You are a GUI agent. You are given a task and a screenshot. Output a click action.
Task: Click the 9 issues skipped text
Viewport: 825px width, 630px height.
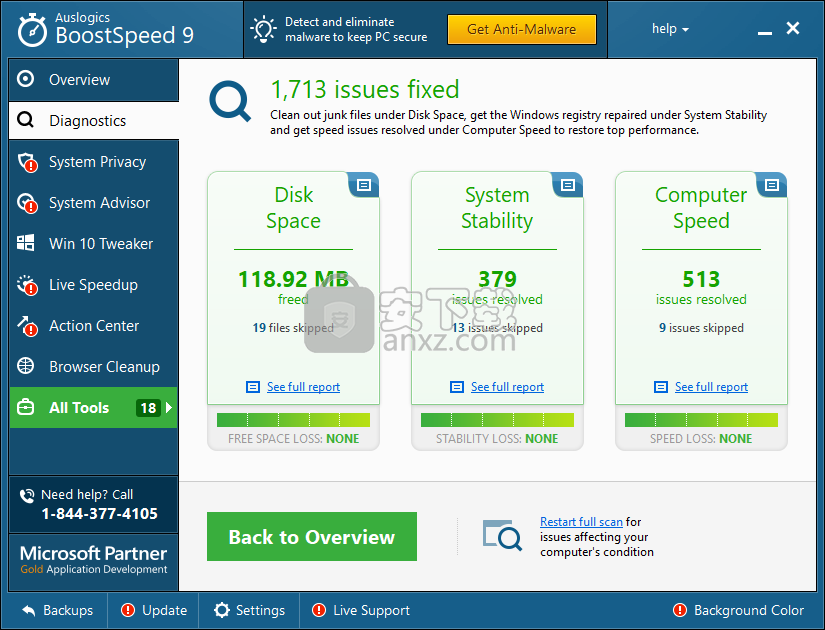pos(701,328)
